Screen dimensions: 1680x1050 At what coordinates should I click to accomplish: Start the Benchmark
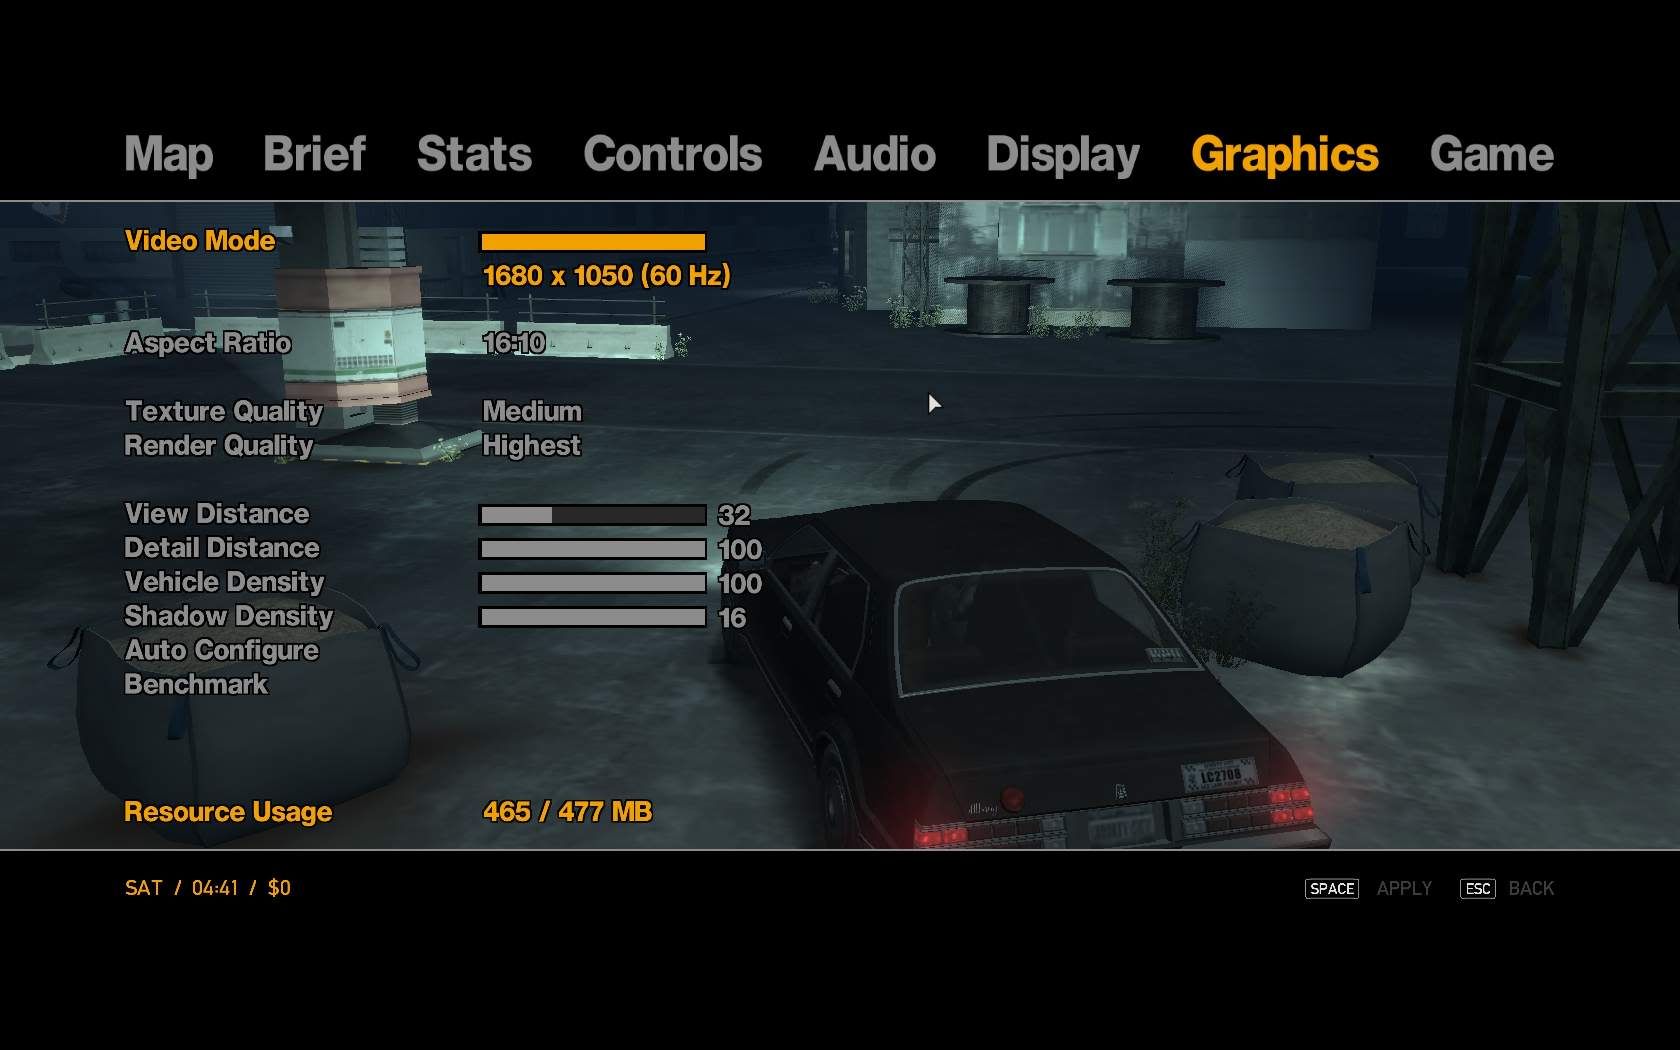[196, 684]
